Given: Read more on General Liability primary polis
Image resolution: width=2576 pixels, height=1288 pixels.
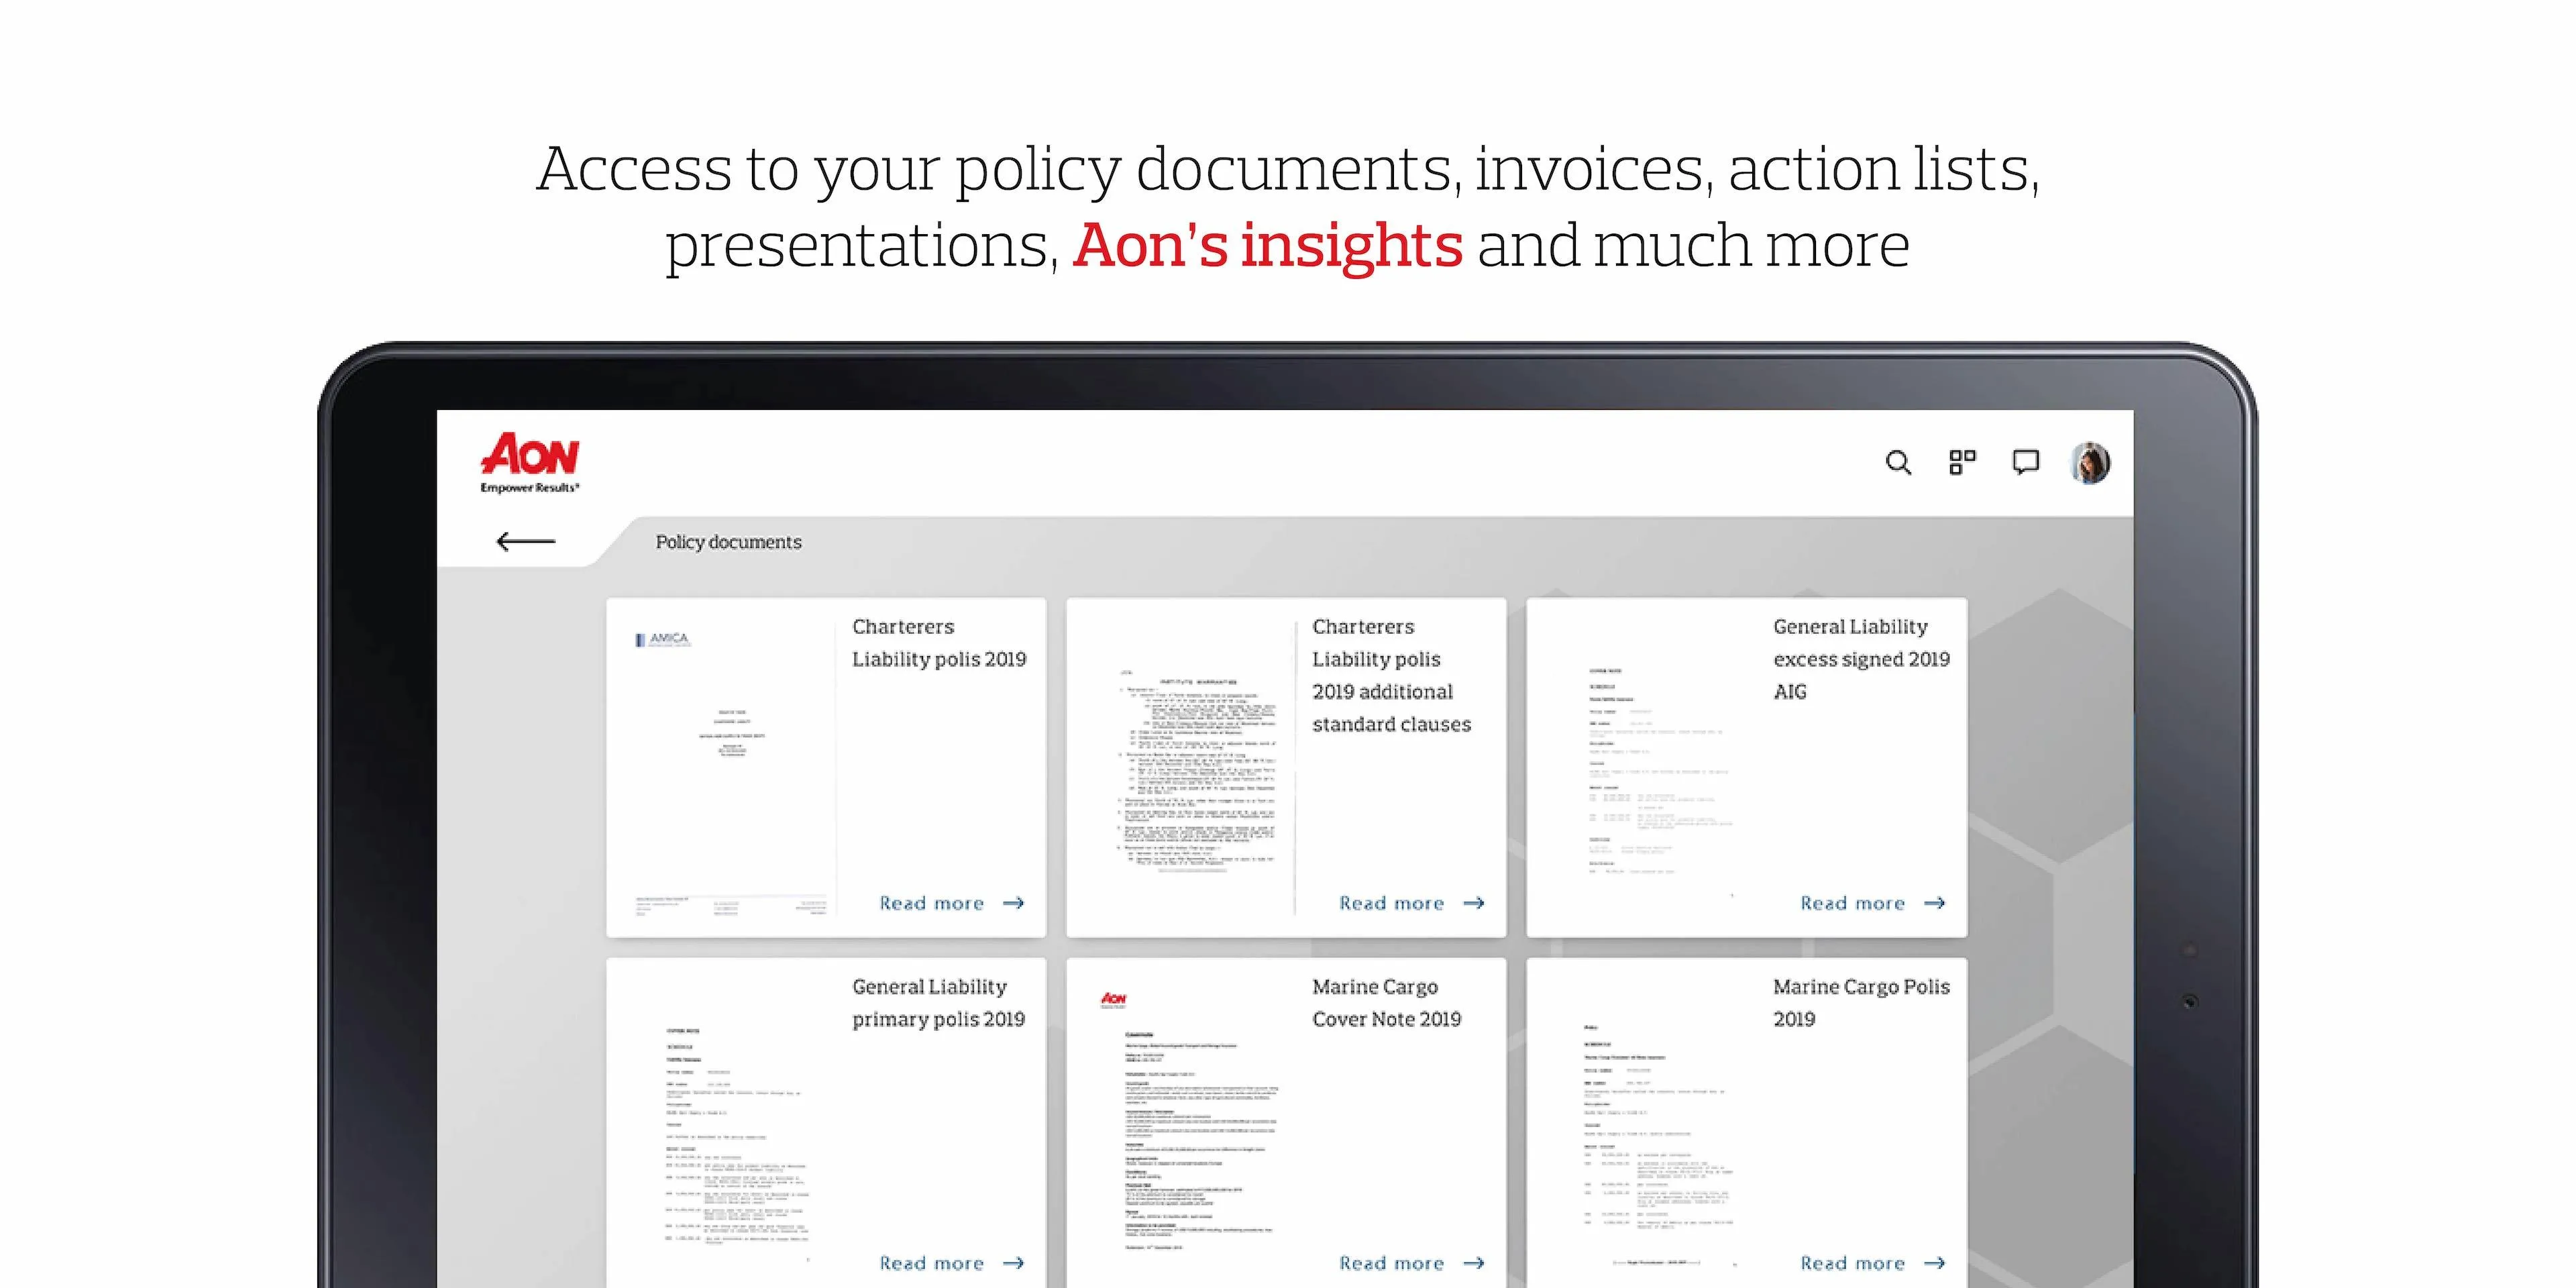Looking at the screenshot, I should tap(952, 1263).
